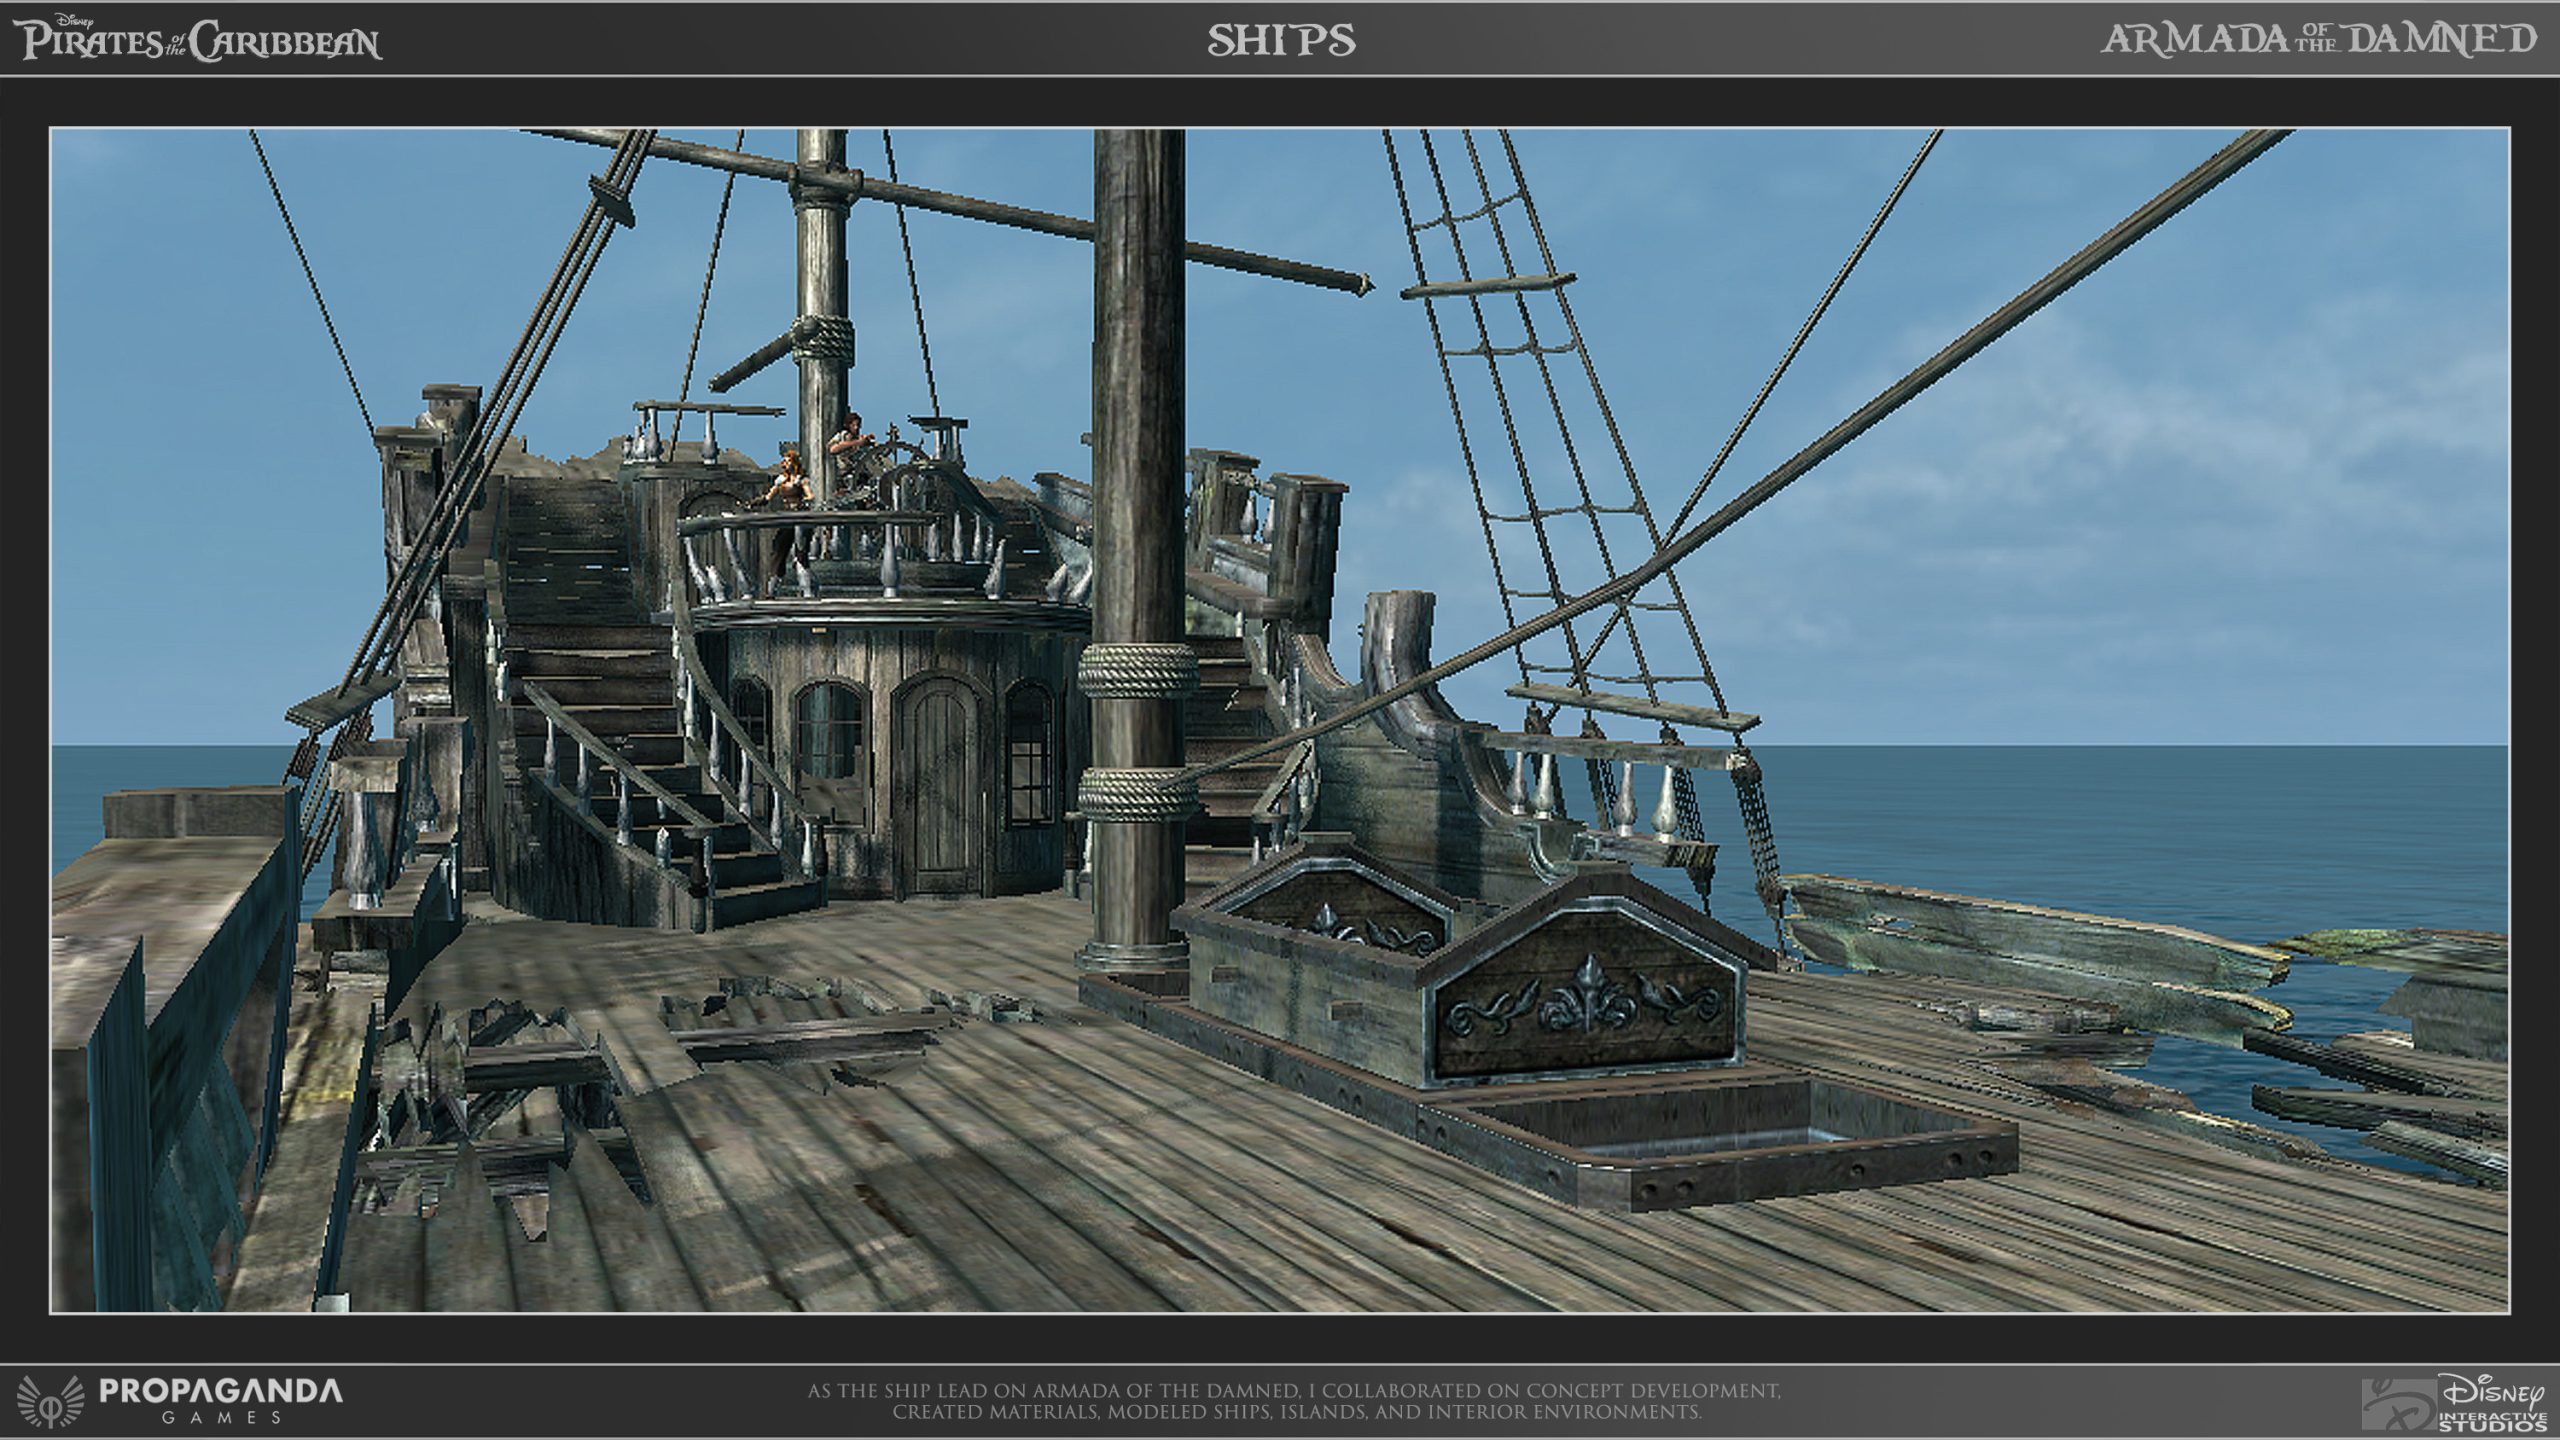Click the Propaganda Games winged emblem icon

coord(51,1402)
